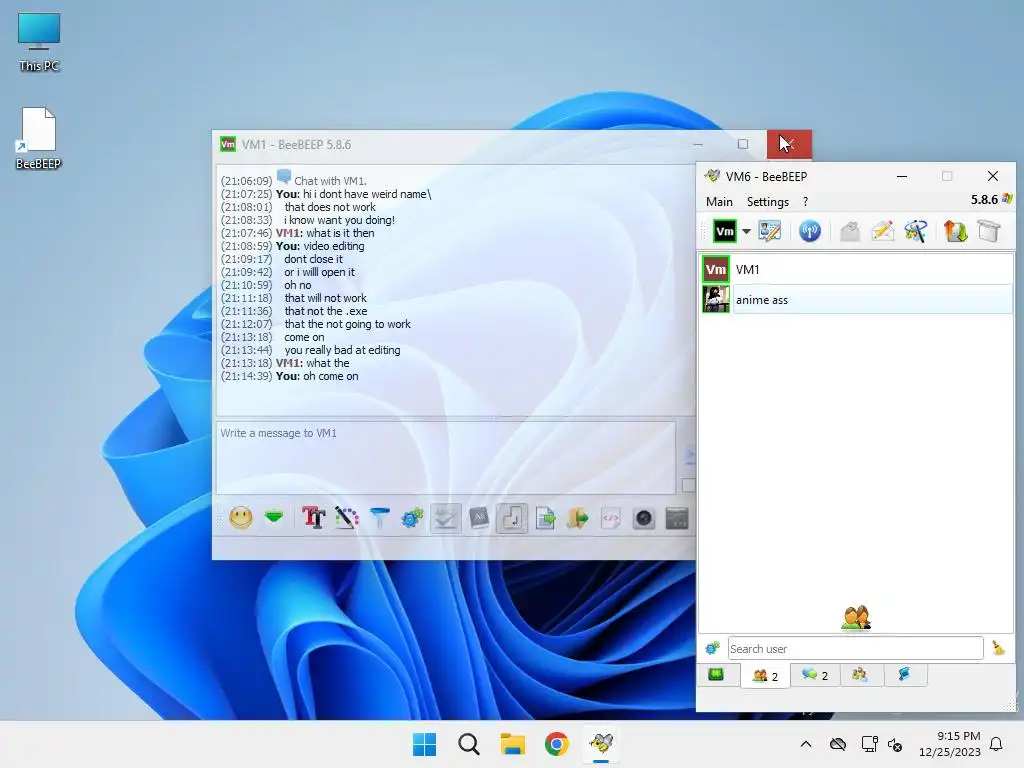Open the font selection TT icon

pos(313,519)
